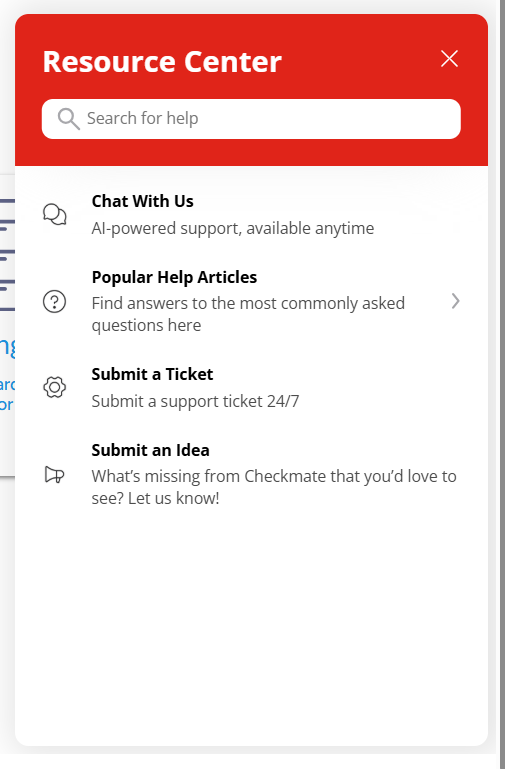
Task: Click the question mark help icon
Action: (x=54, y=301)
